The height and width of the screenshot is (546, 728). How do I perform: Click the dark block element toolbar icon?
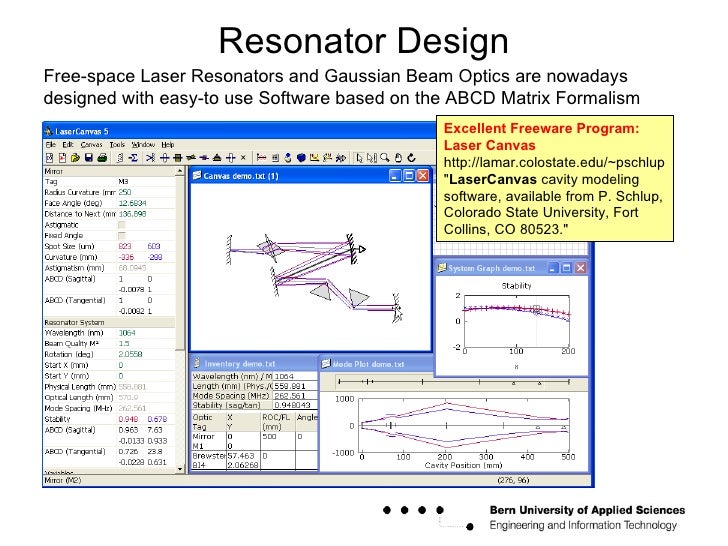(177, 158)
